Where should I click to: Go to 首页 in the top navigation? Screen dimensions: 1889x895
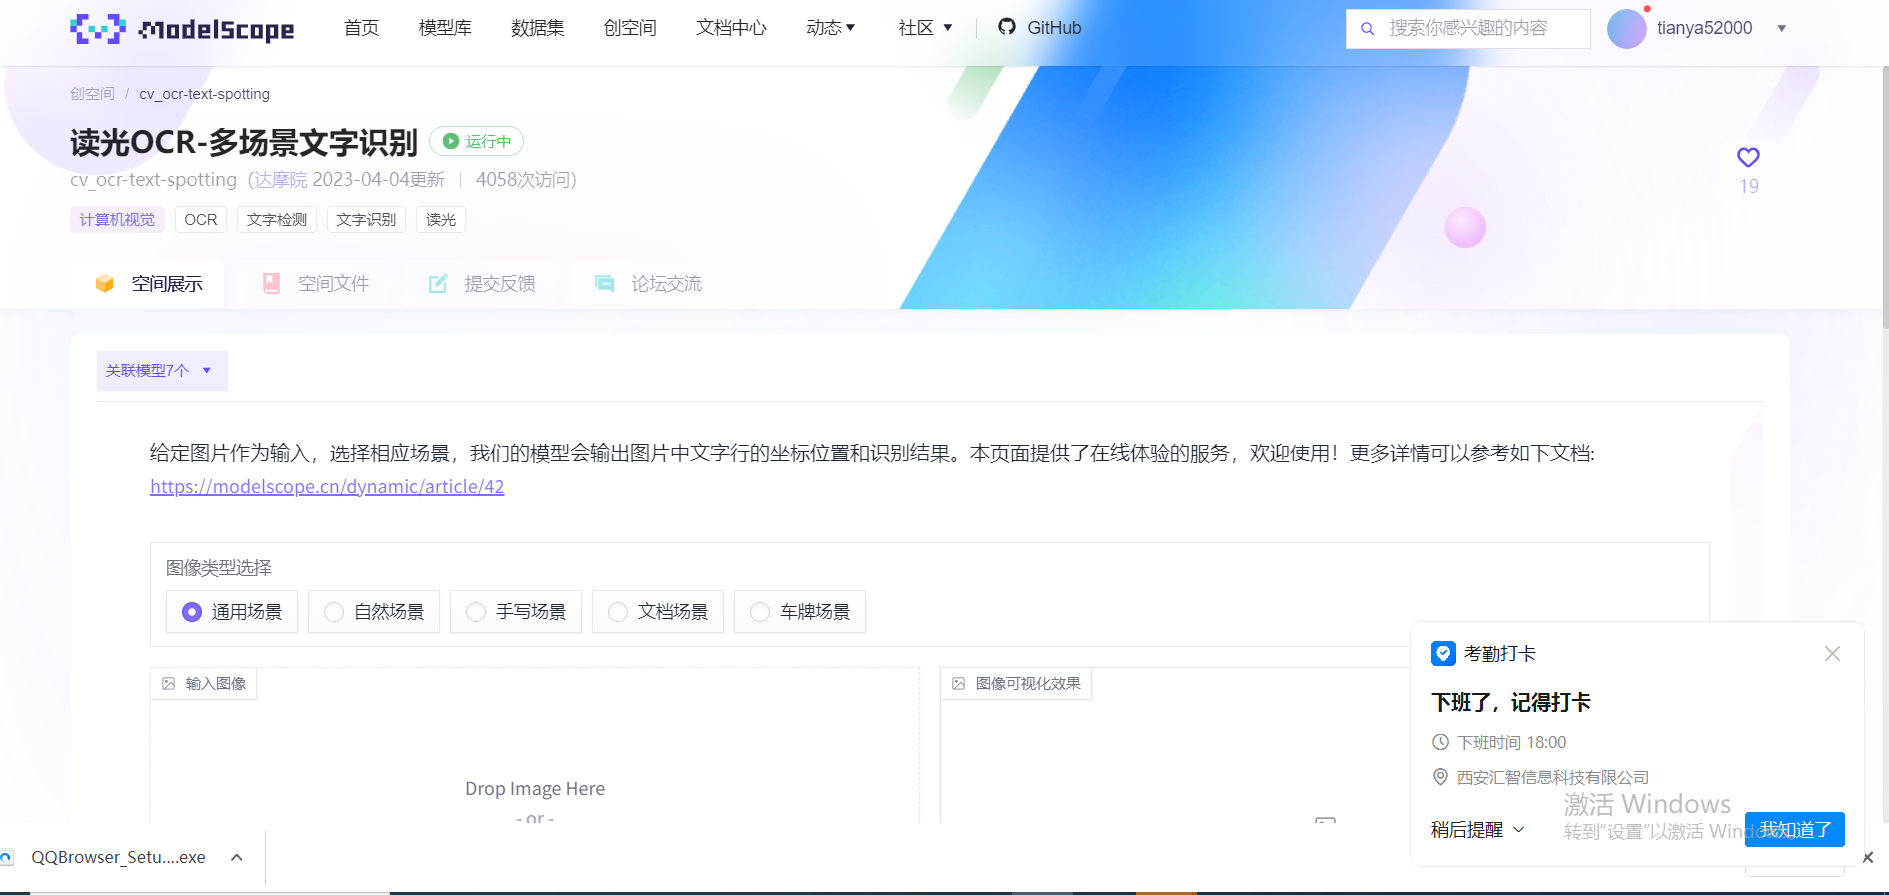tap(361, 28)
